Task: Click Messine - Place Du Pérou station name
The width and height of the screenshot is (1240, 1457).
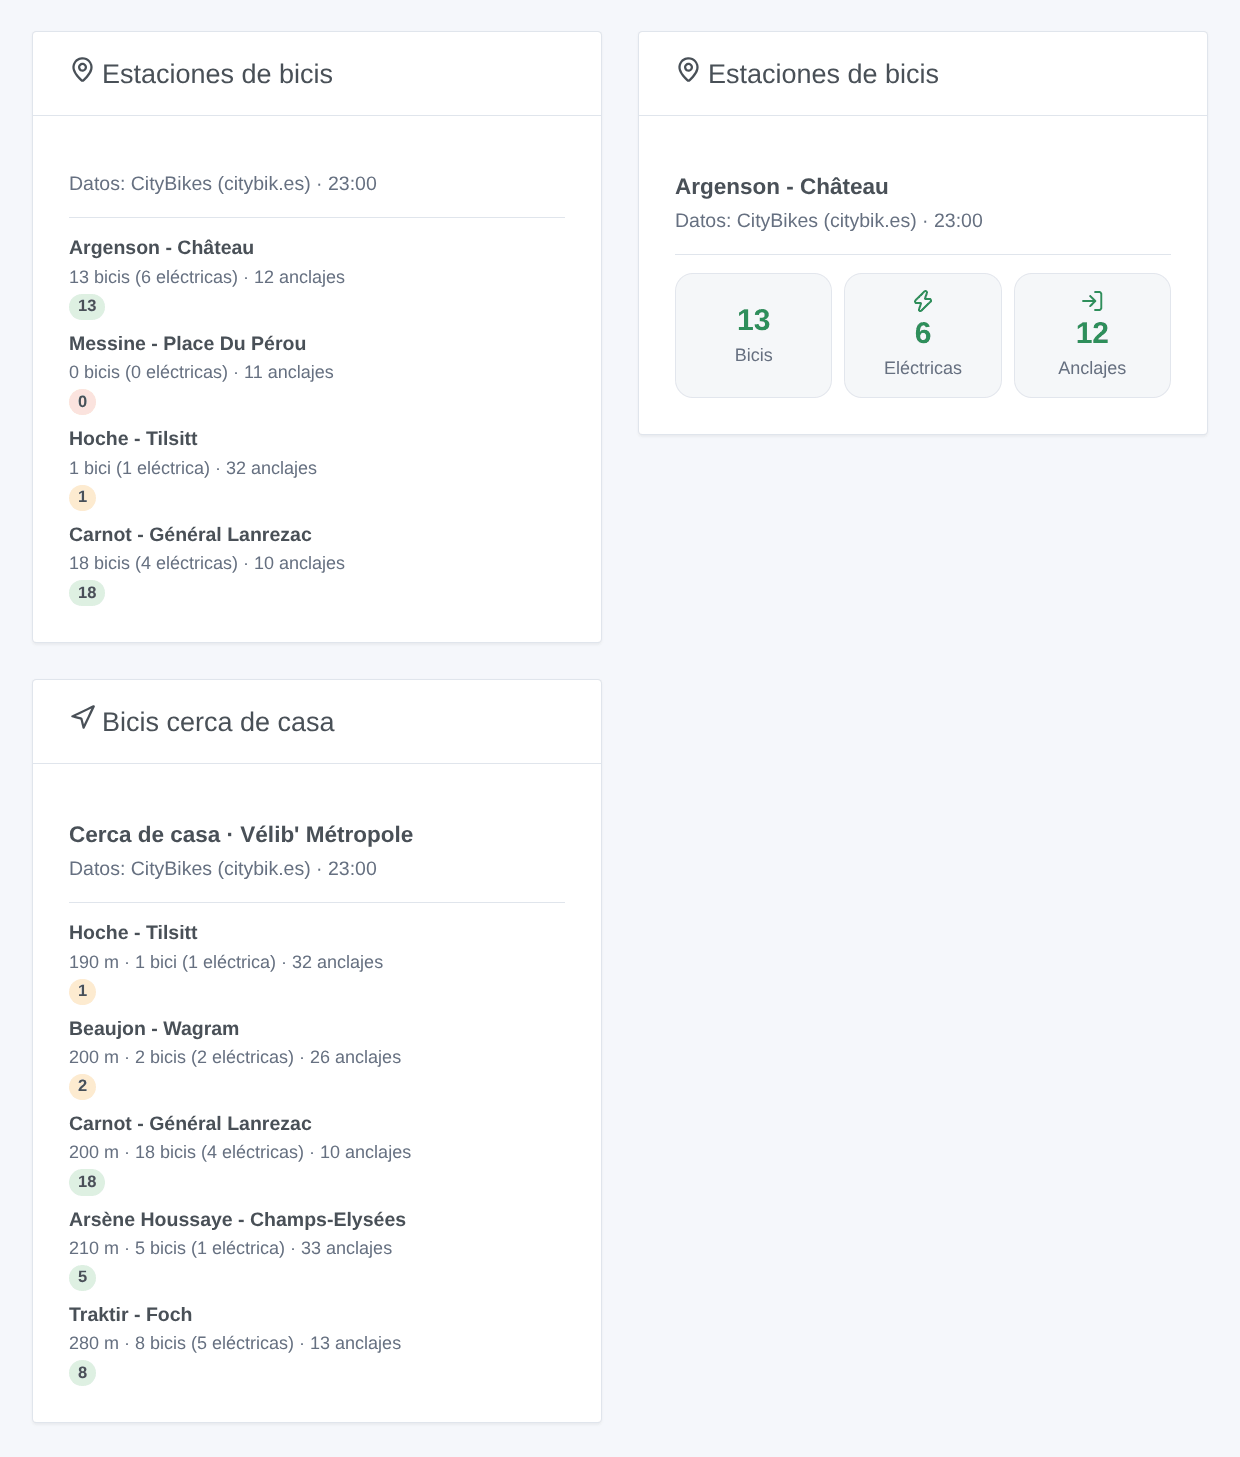Action: tap(187, 343)
